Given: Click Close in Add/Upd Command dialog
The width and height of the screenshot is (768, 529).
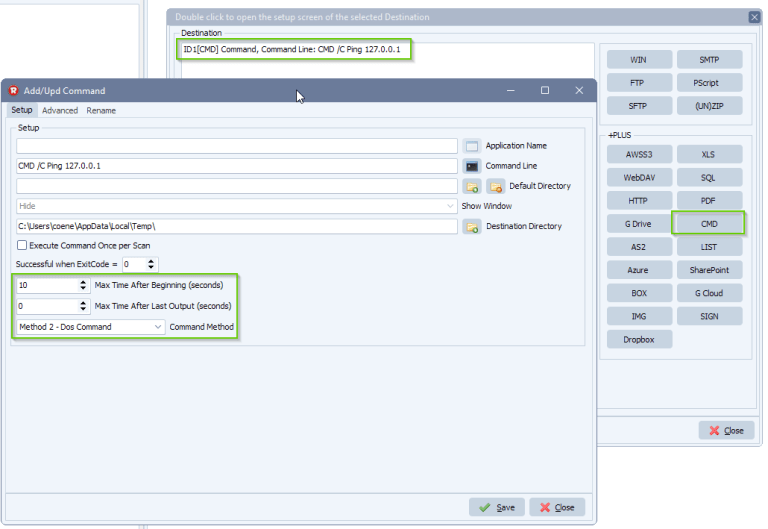Looking at the screenshot, I should (557, 507).
